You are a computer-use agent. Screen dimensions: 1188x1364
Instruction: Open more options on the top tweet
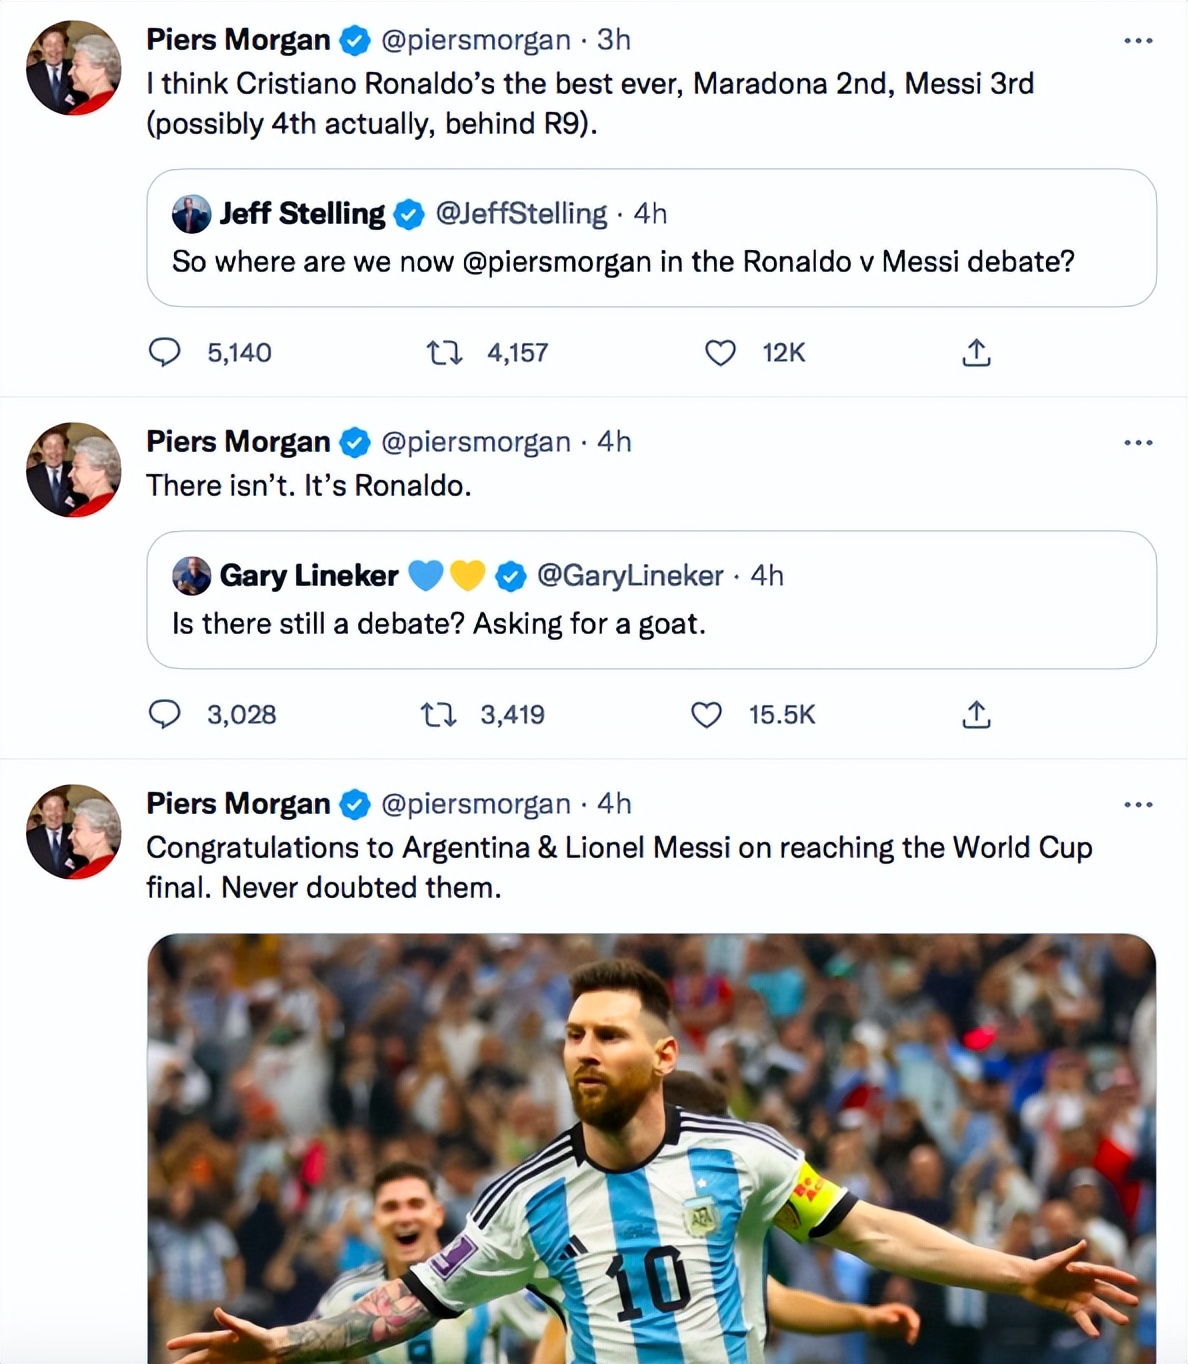[1138, 41]
